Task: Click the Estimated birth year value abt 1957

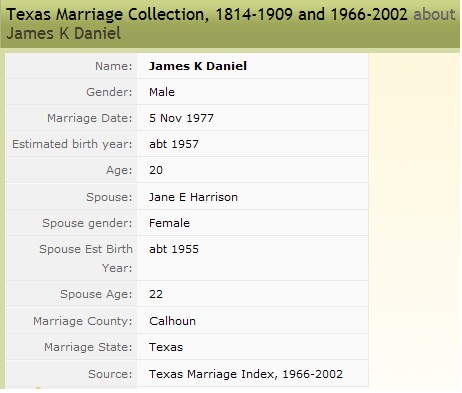Action: pos(174,144)
